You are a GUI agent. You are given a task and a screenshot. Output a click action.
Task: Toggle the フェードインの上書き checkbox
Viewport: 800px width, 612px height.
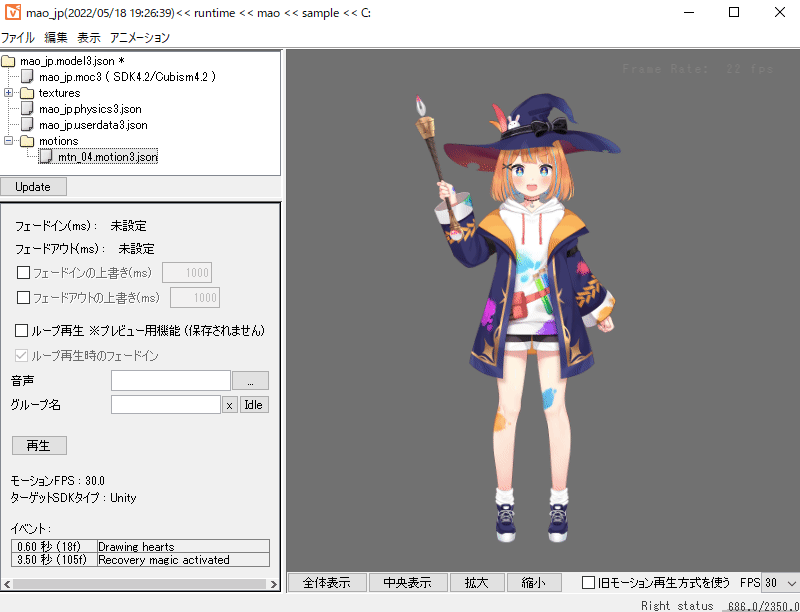click(24, 272)
